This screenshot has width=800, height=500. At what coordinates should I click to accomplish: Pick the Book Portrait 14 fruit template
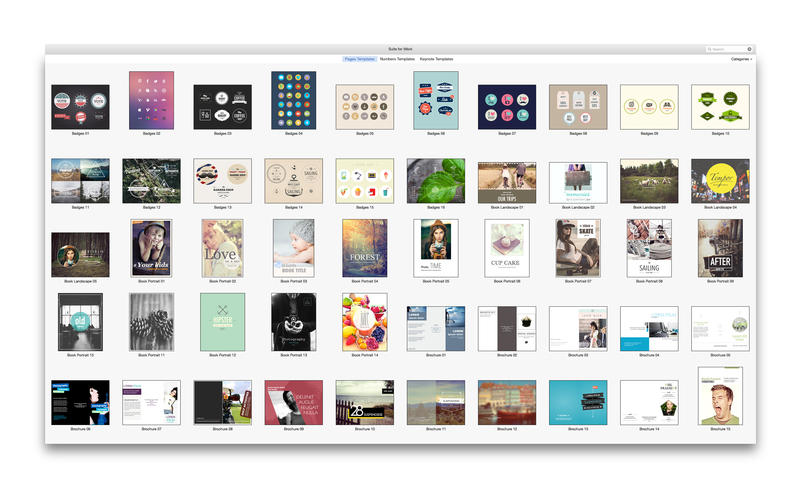click(365, 322)
